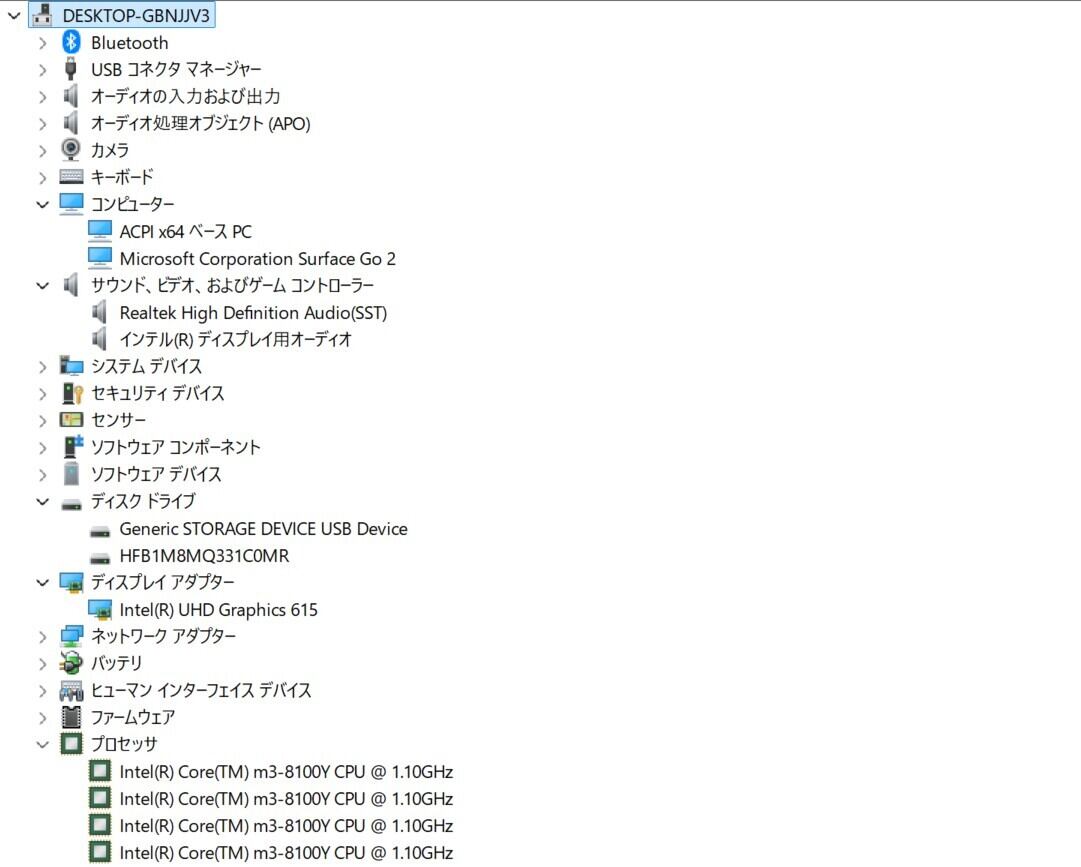Click the CPU icon beside プロセッサ
This screenshot has height=867, width=1081.
pyautogui.click(x=71, y=744)
